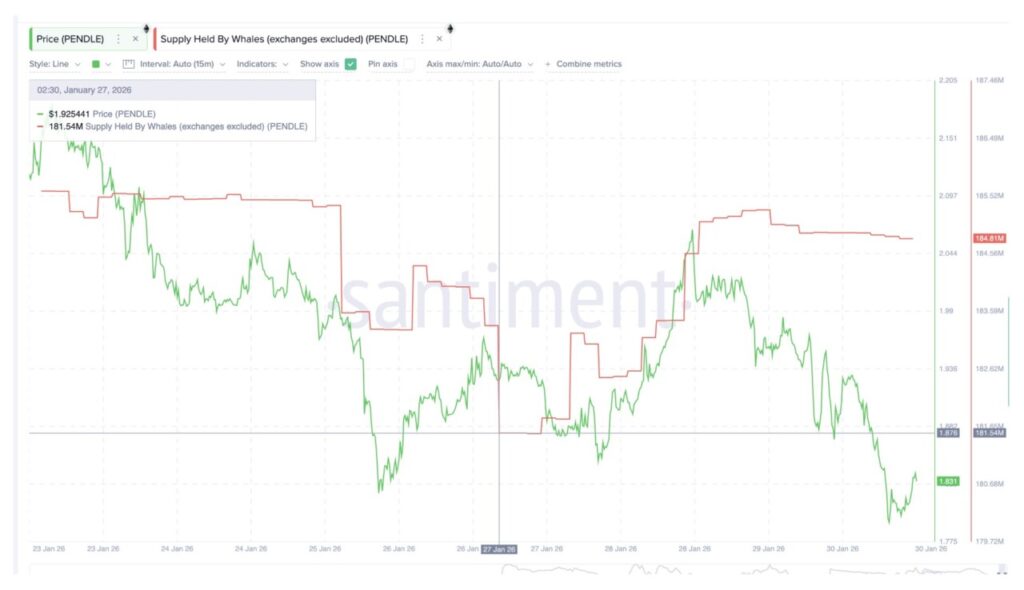Select Supply Held By Whales metric tab

[284, 39]
